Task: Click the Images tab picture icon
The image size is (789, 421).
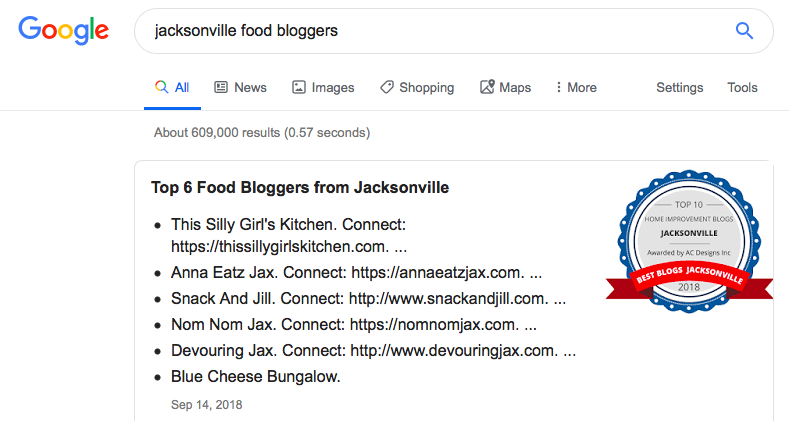Action: (x=299, y=87)
